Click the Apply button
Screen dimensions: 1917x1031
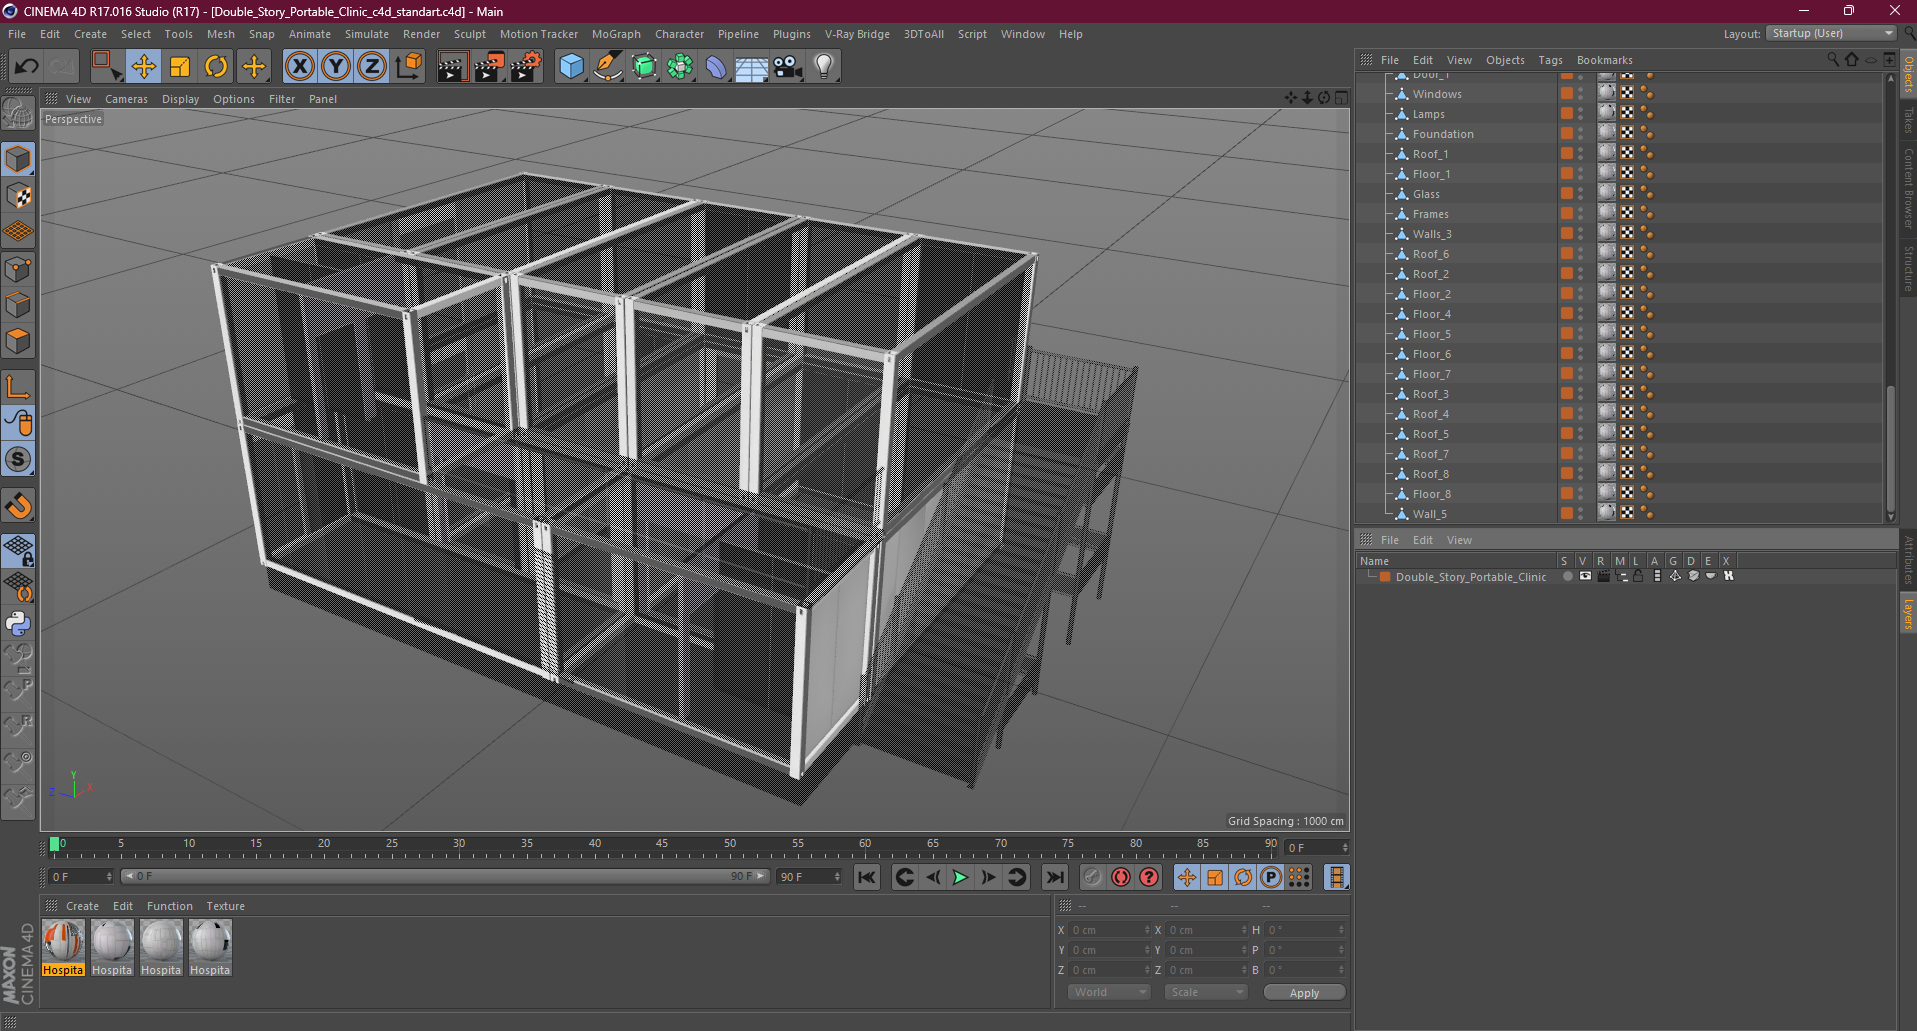click(x=1304, y=993)
